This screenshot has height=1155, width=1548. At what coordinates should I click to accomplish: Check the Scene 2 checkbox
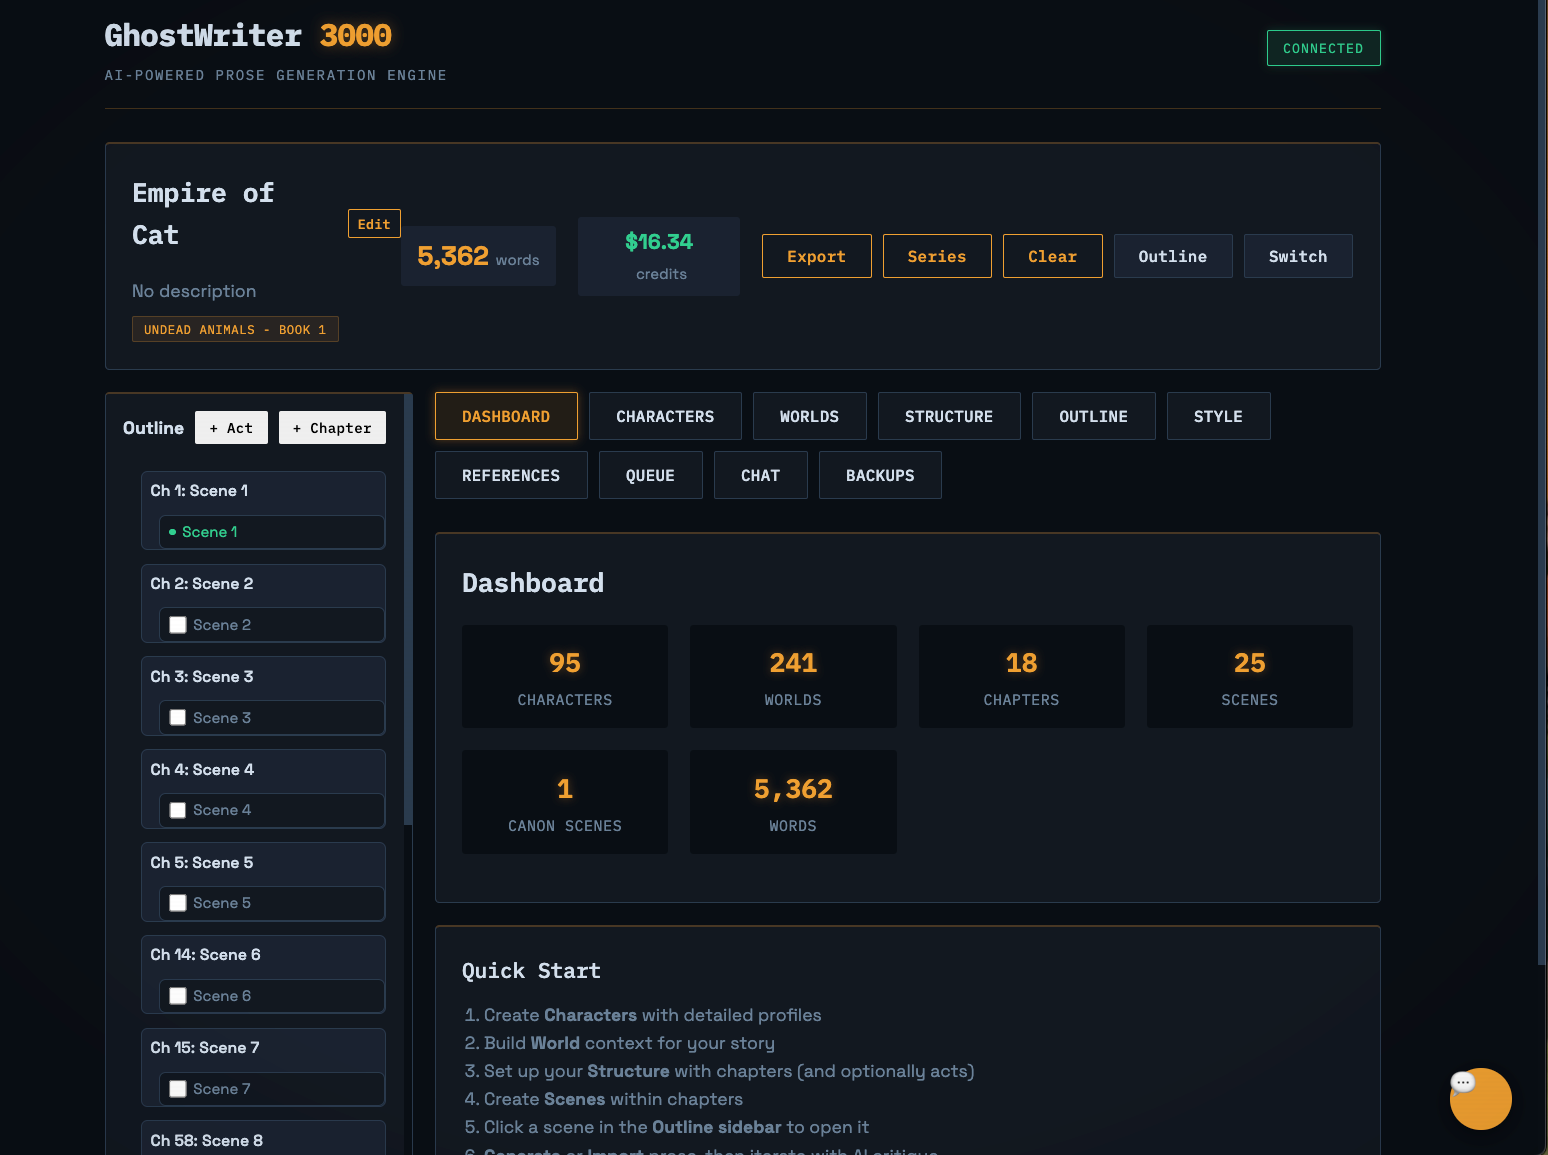coord(178,624)
